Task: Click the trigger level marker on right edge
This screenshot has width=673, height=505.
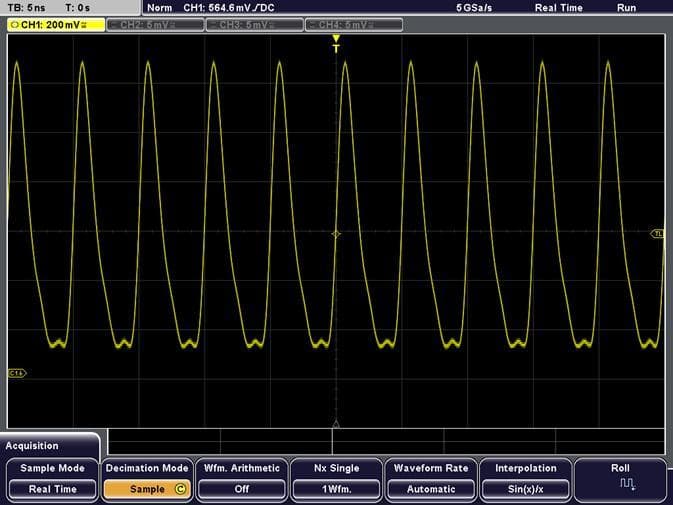Action: (658, 233)
